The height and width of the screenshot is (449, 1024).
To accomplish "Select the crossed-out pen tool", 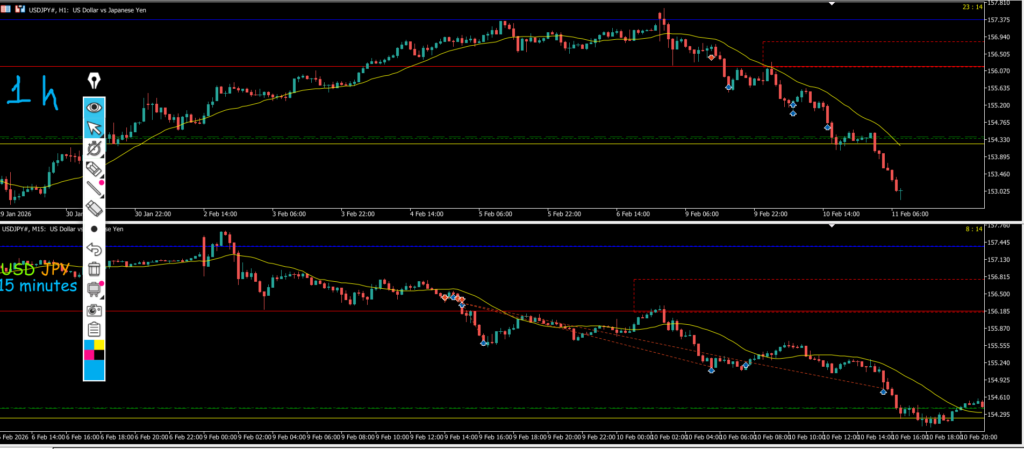I will coord(95,148).
